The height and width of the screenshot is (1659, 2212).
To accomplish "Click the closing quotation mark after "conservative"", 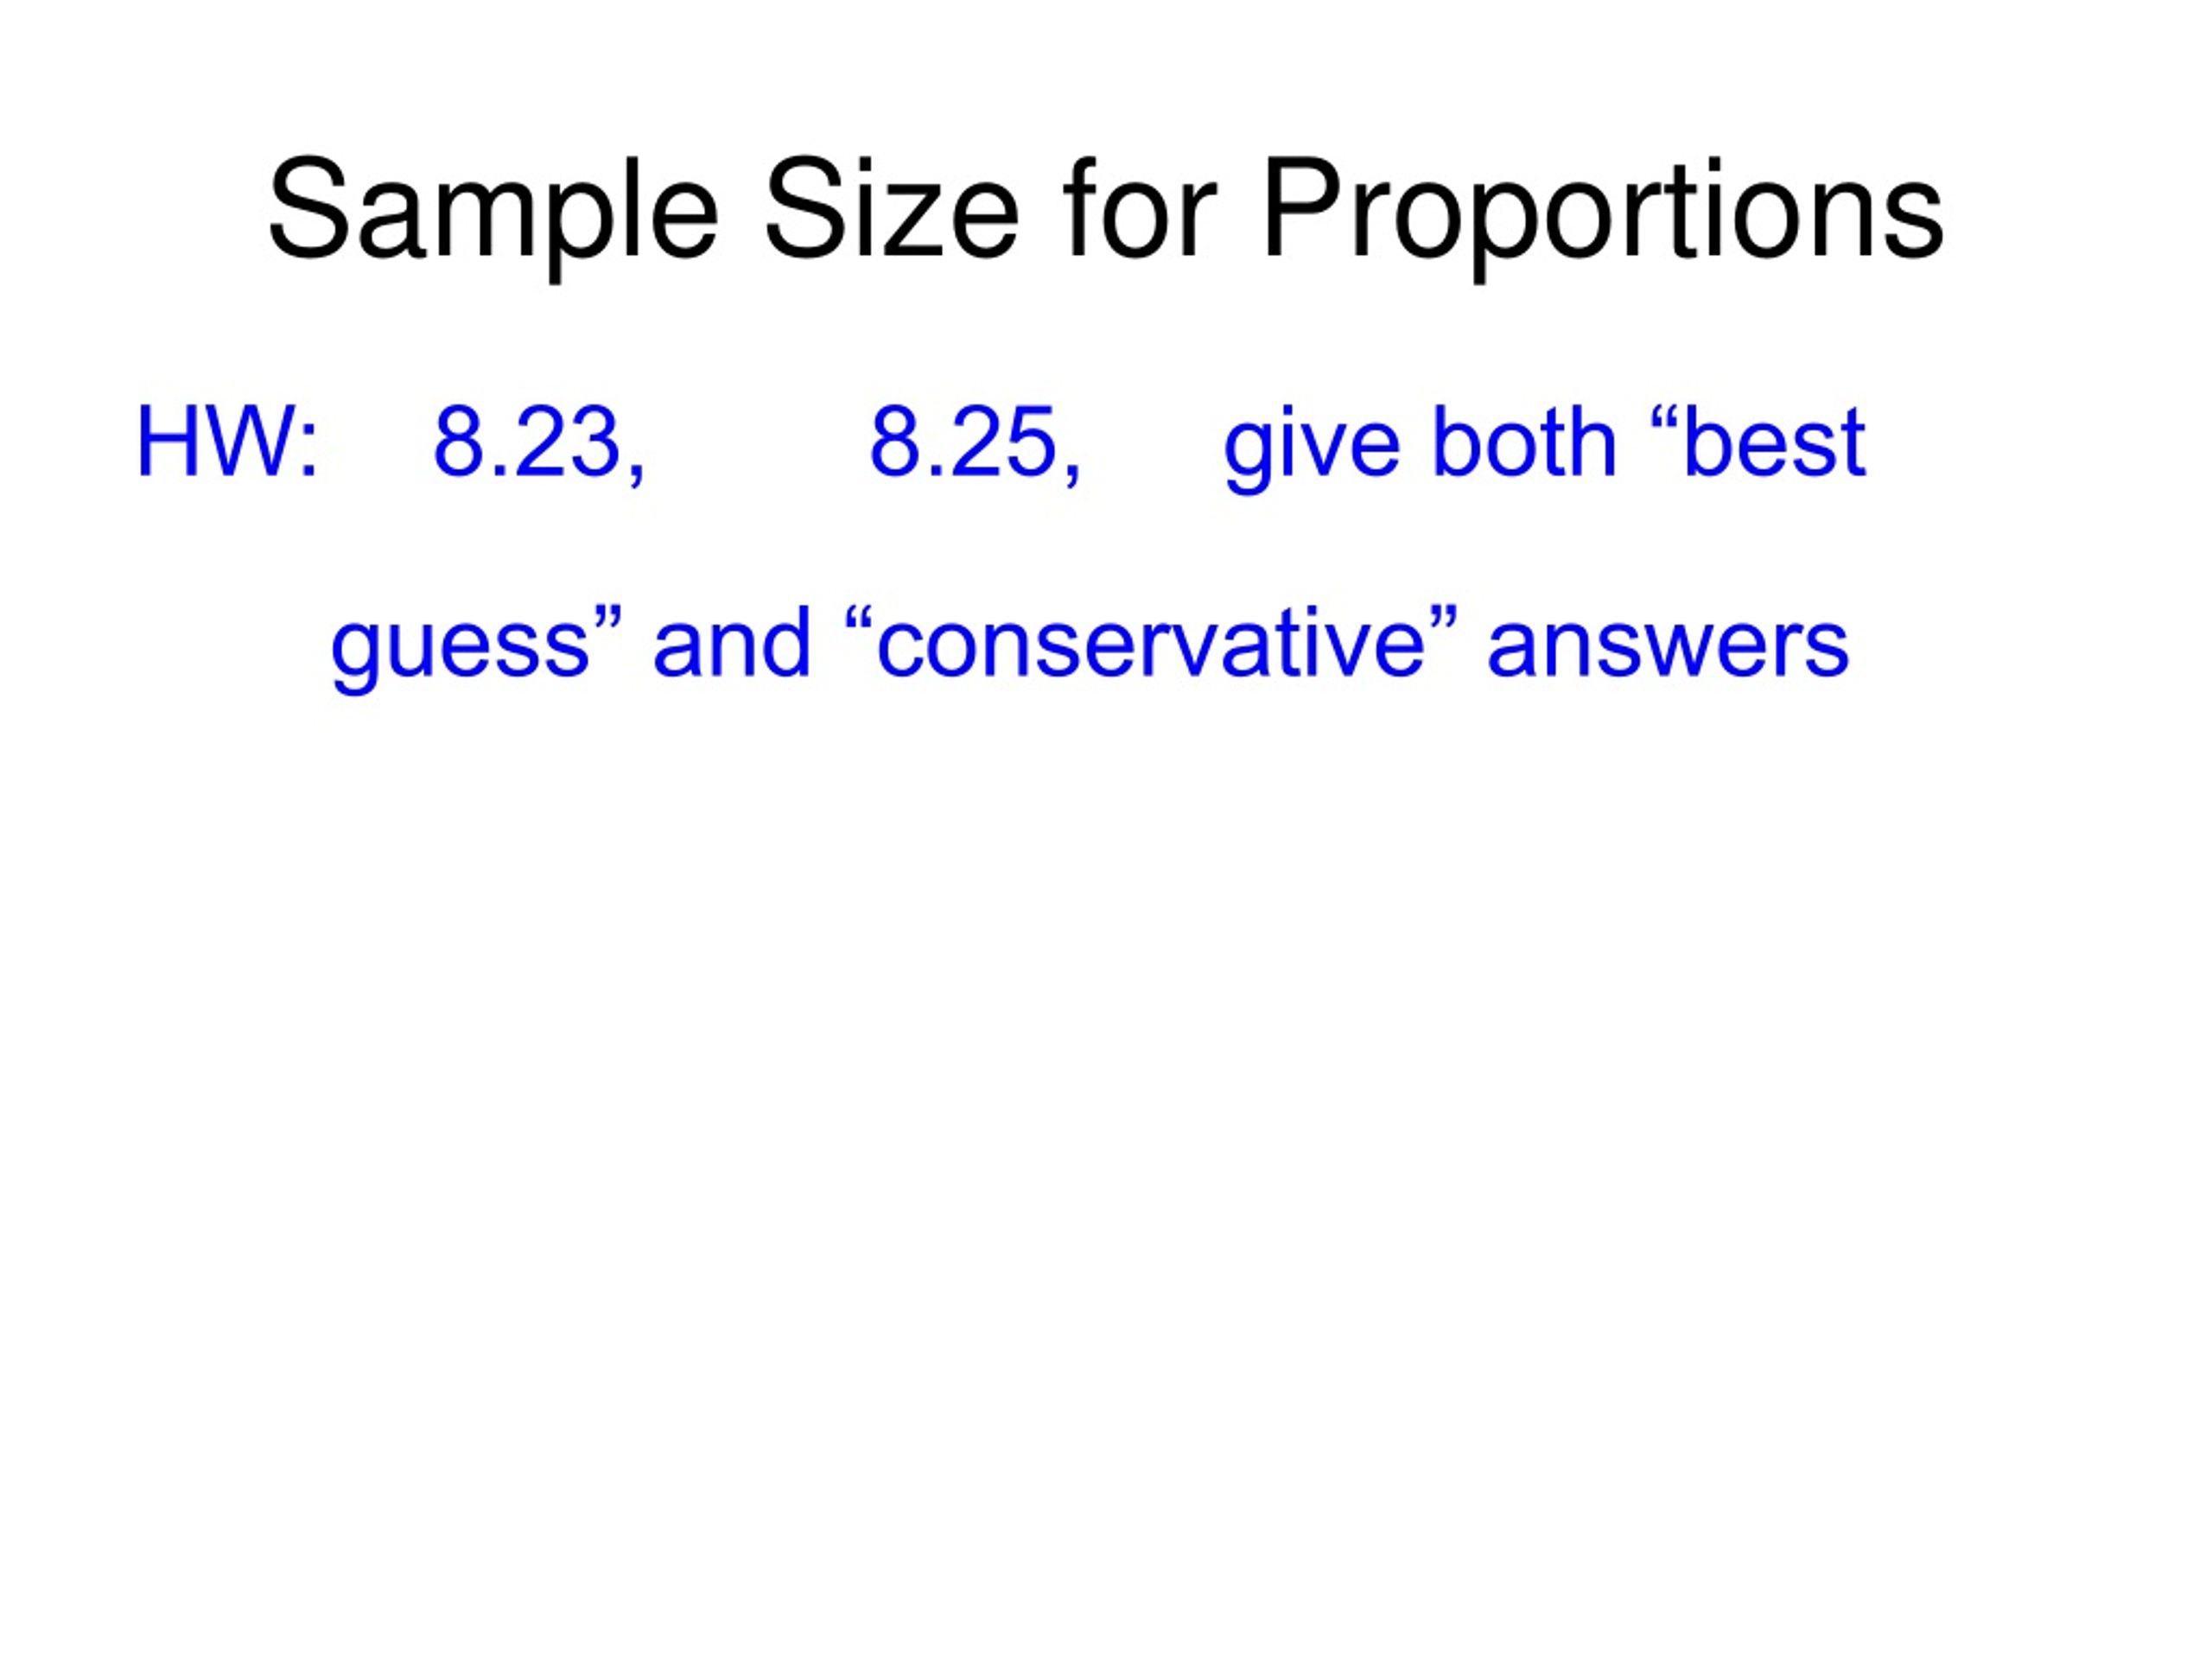I will pos(1443,620).
